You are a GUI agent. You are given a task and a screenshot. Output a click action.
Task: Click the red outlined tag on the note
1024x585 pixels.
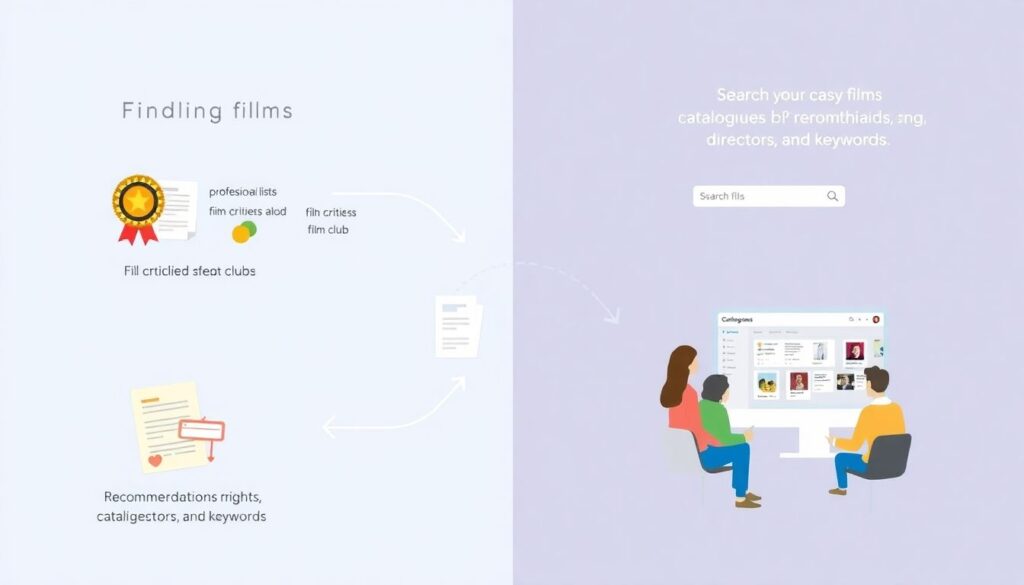point(200,430)
